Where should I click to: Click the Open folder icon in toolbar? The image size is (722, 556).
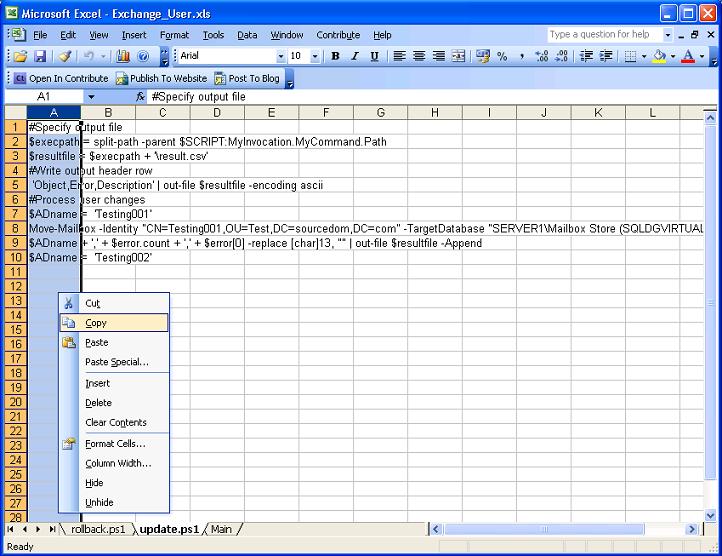click(x=22, y=57)
